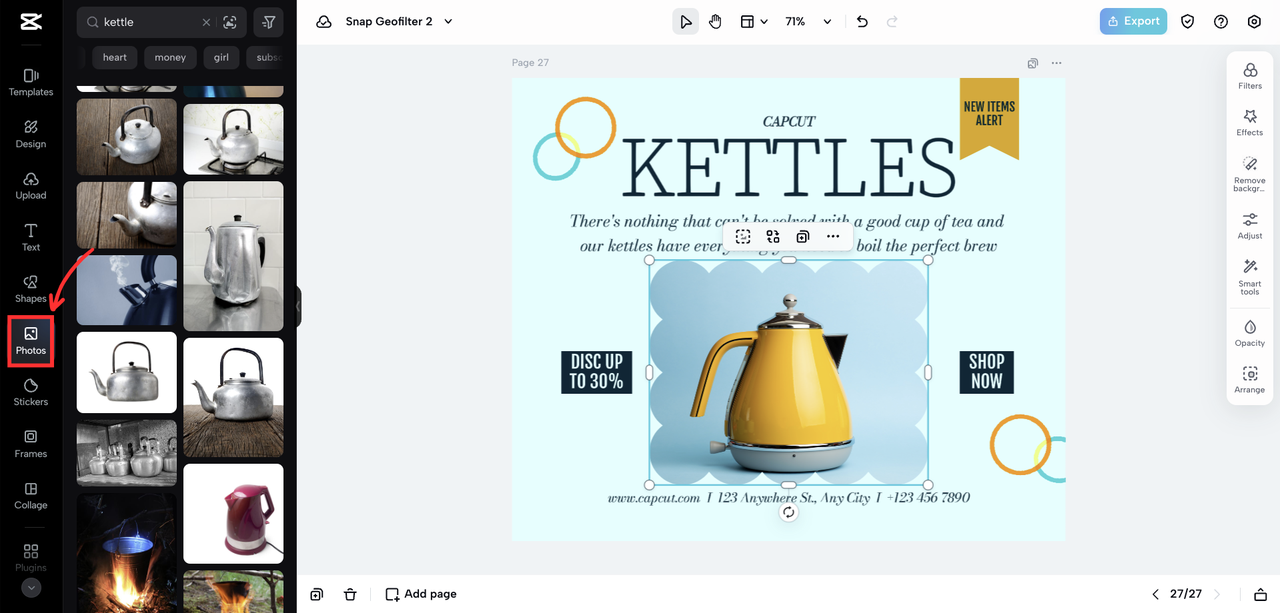
Task: Click Remove background tool
Action: (1250, 174)
